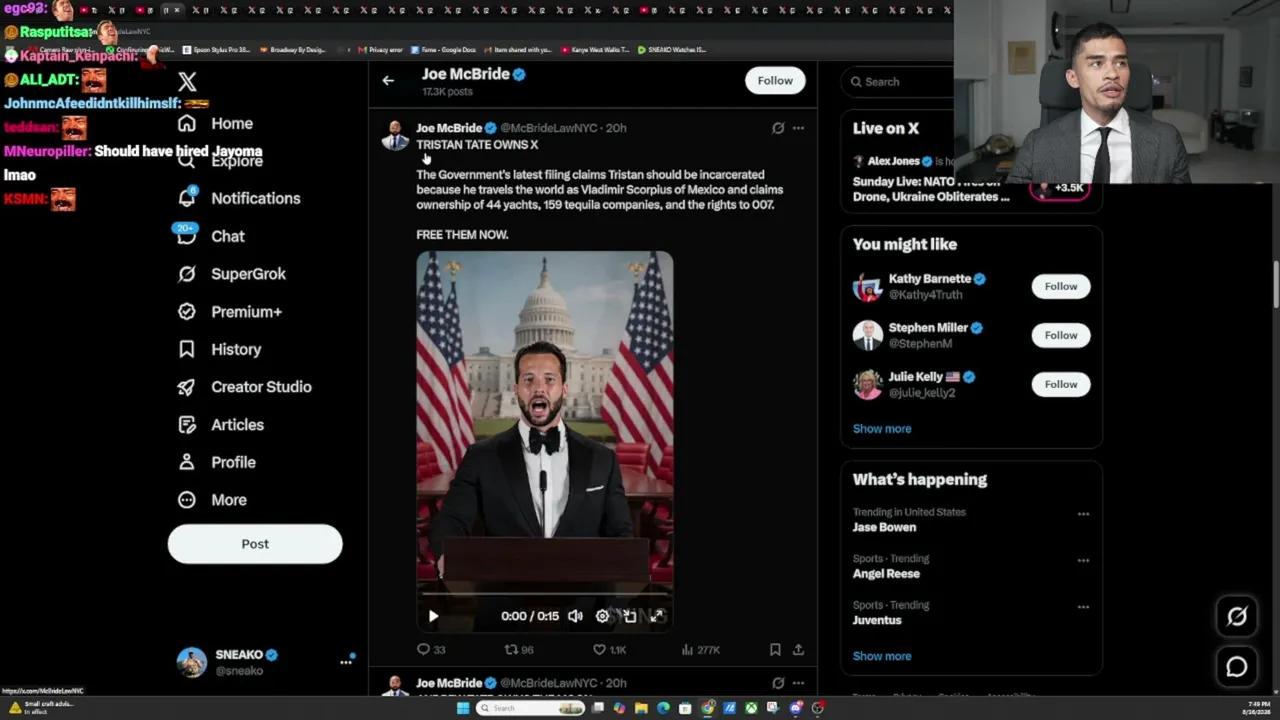Click the Windows taskbar search box

tap(531, 708)
